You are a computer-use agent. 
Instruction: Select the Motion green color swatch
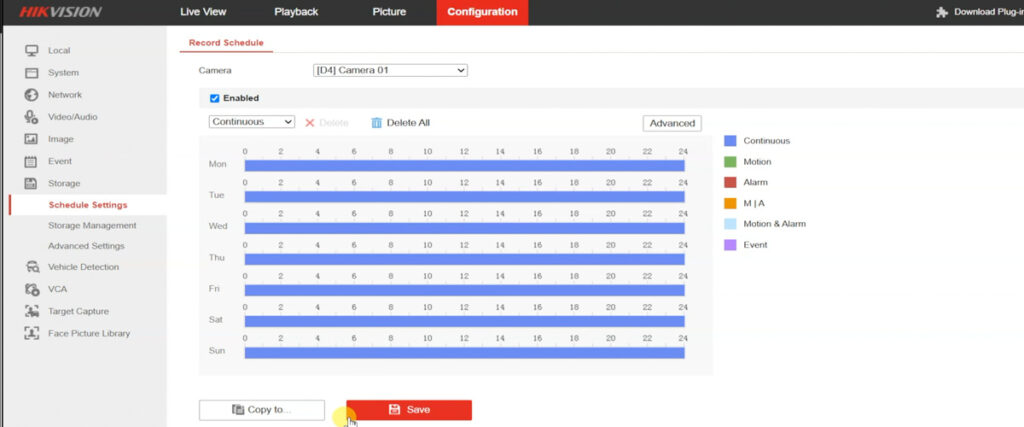[730, 162]
